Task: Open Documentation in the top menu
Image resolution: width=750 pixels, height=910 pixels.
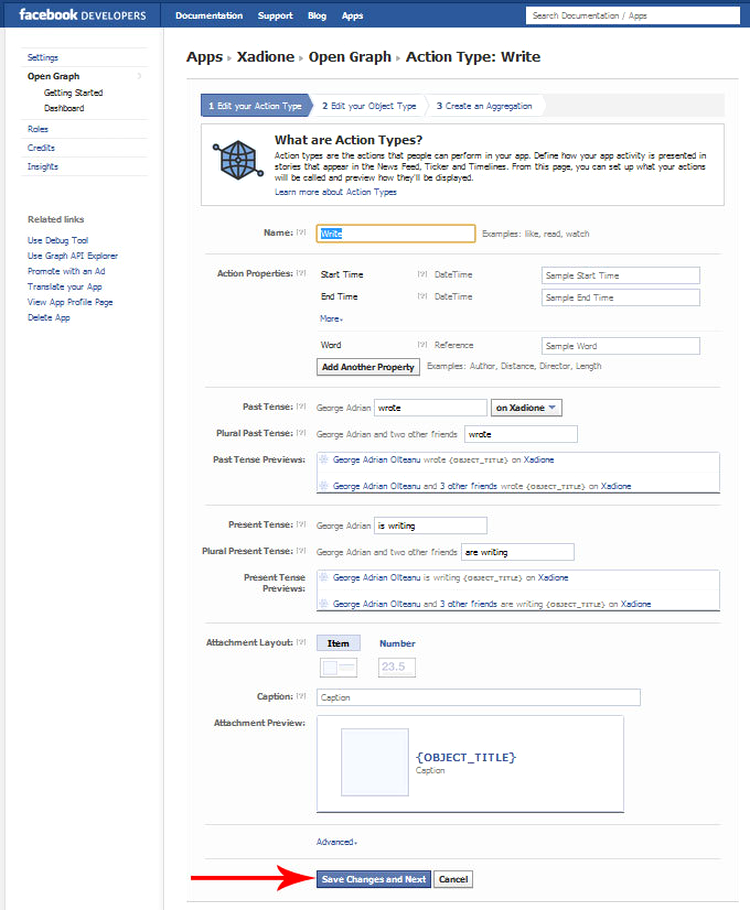Action: click(209, 16)
